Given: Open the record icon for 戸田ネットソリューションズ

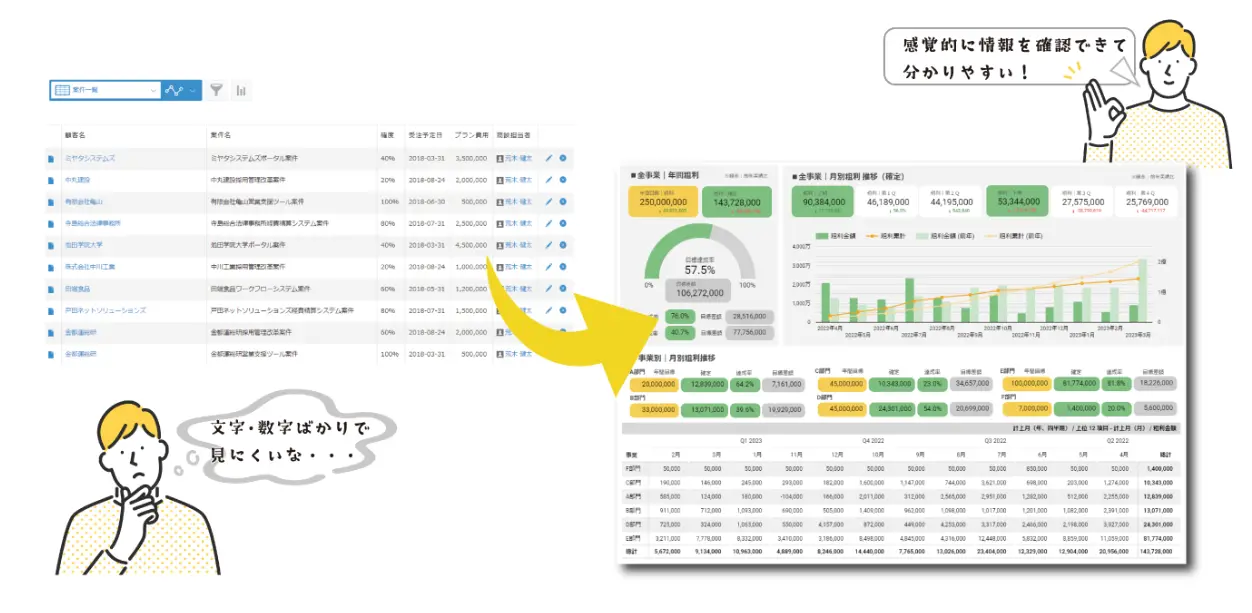Looking at the screenshot, I should coord(50,311).
